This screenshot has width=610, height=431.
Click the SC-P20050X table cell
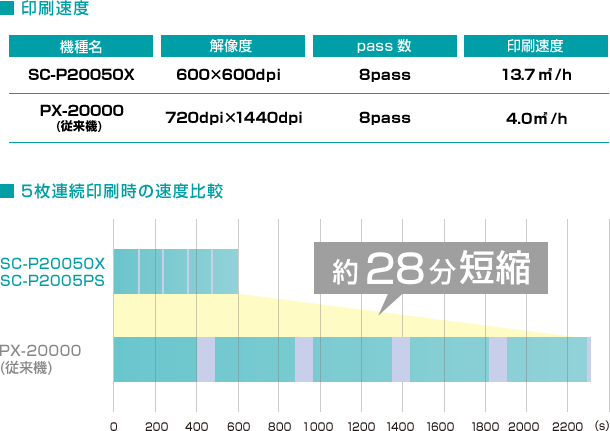81,75
